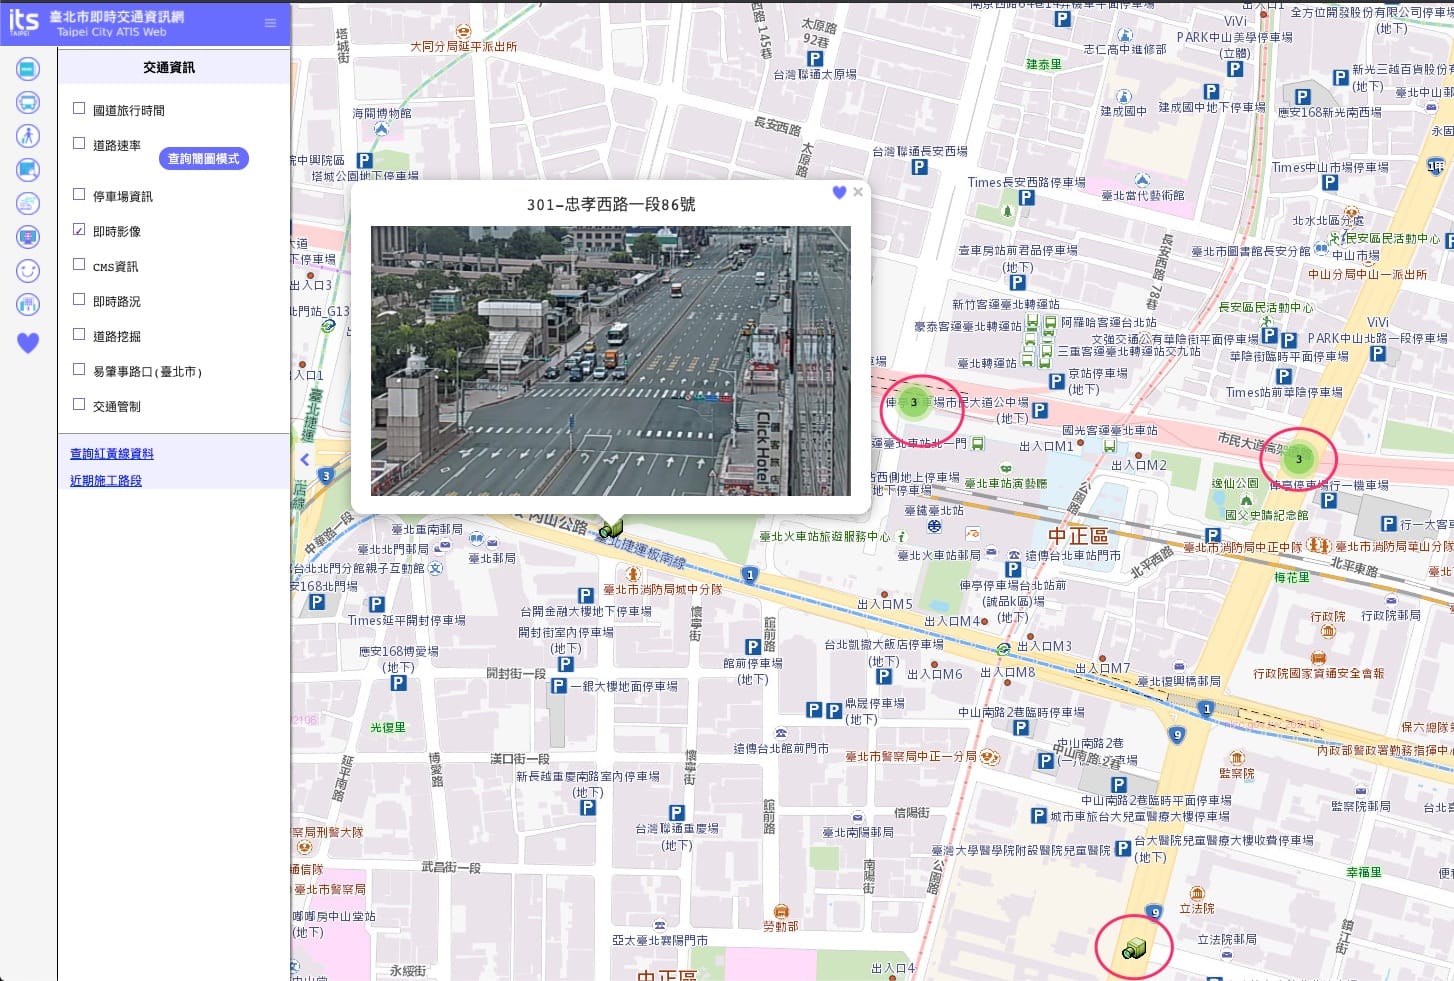Click the bus transit sidebar icon
The width and height of the screenshot is (1454, 981).
coord(28,102)
